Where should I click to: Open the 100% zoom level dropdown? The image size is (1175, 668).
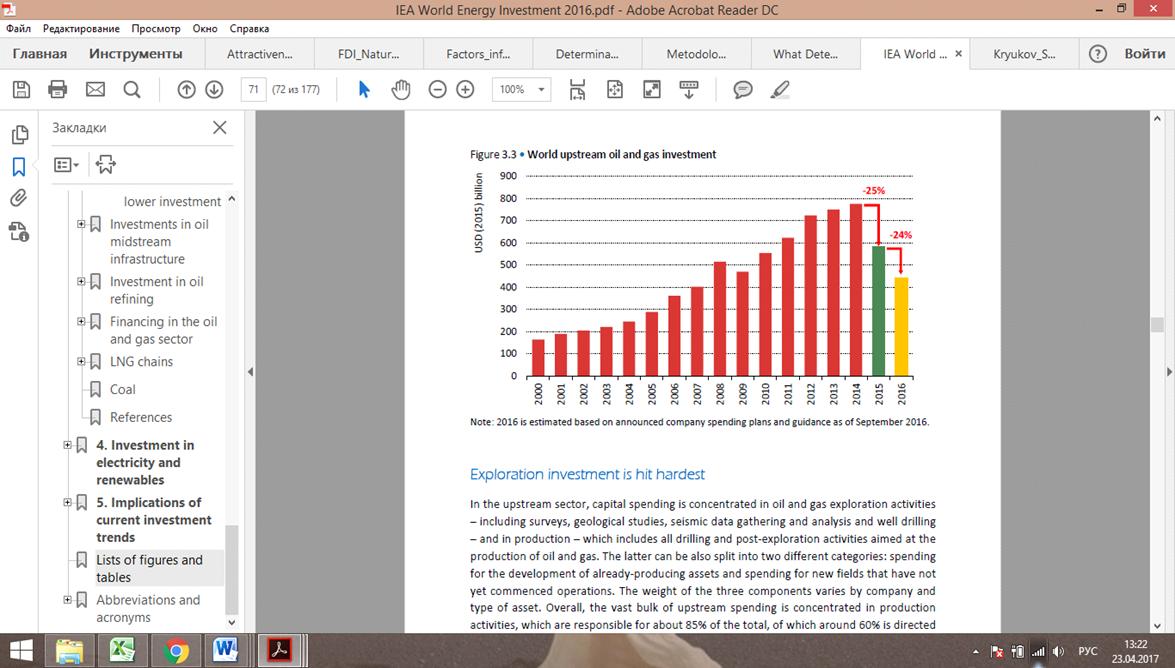[x=521, y=90]
